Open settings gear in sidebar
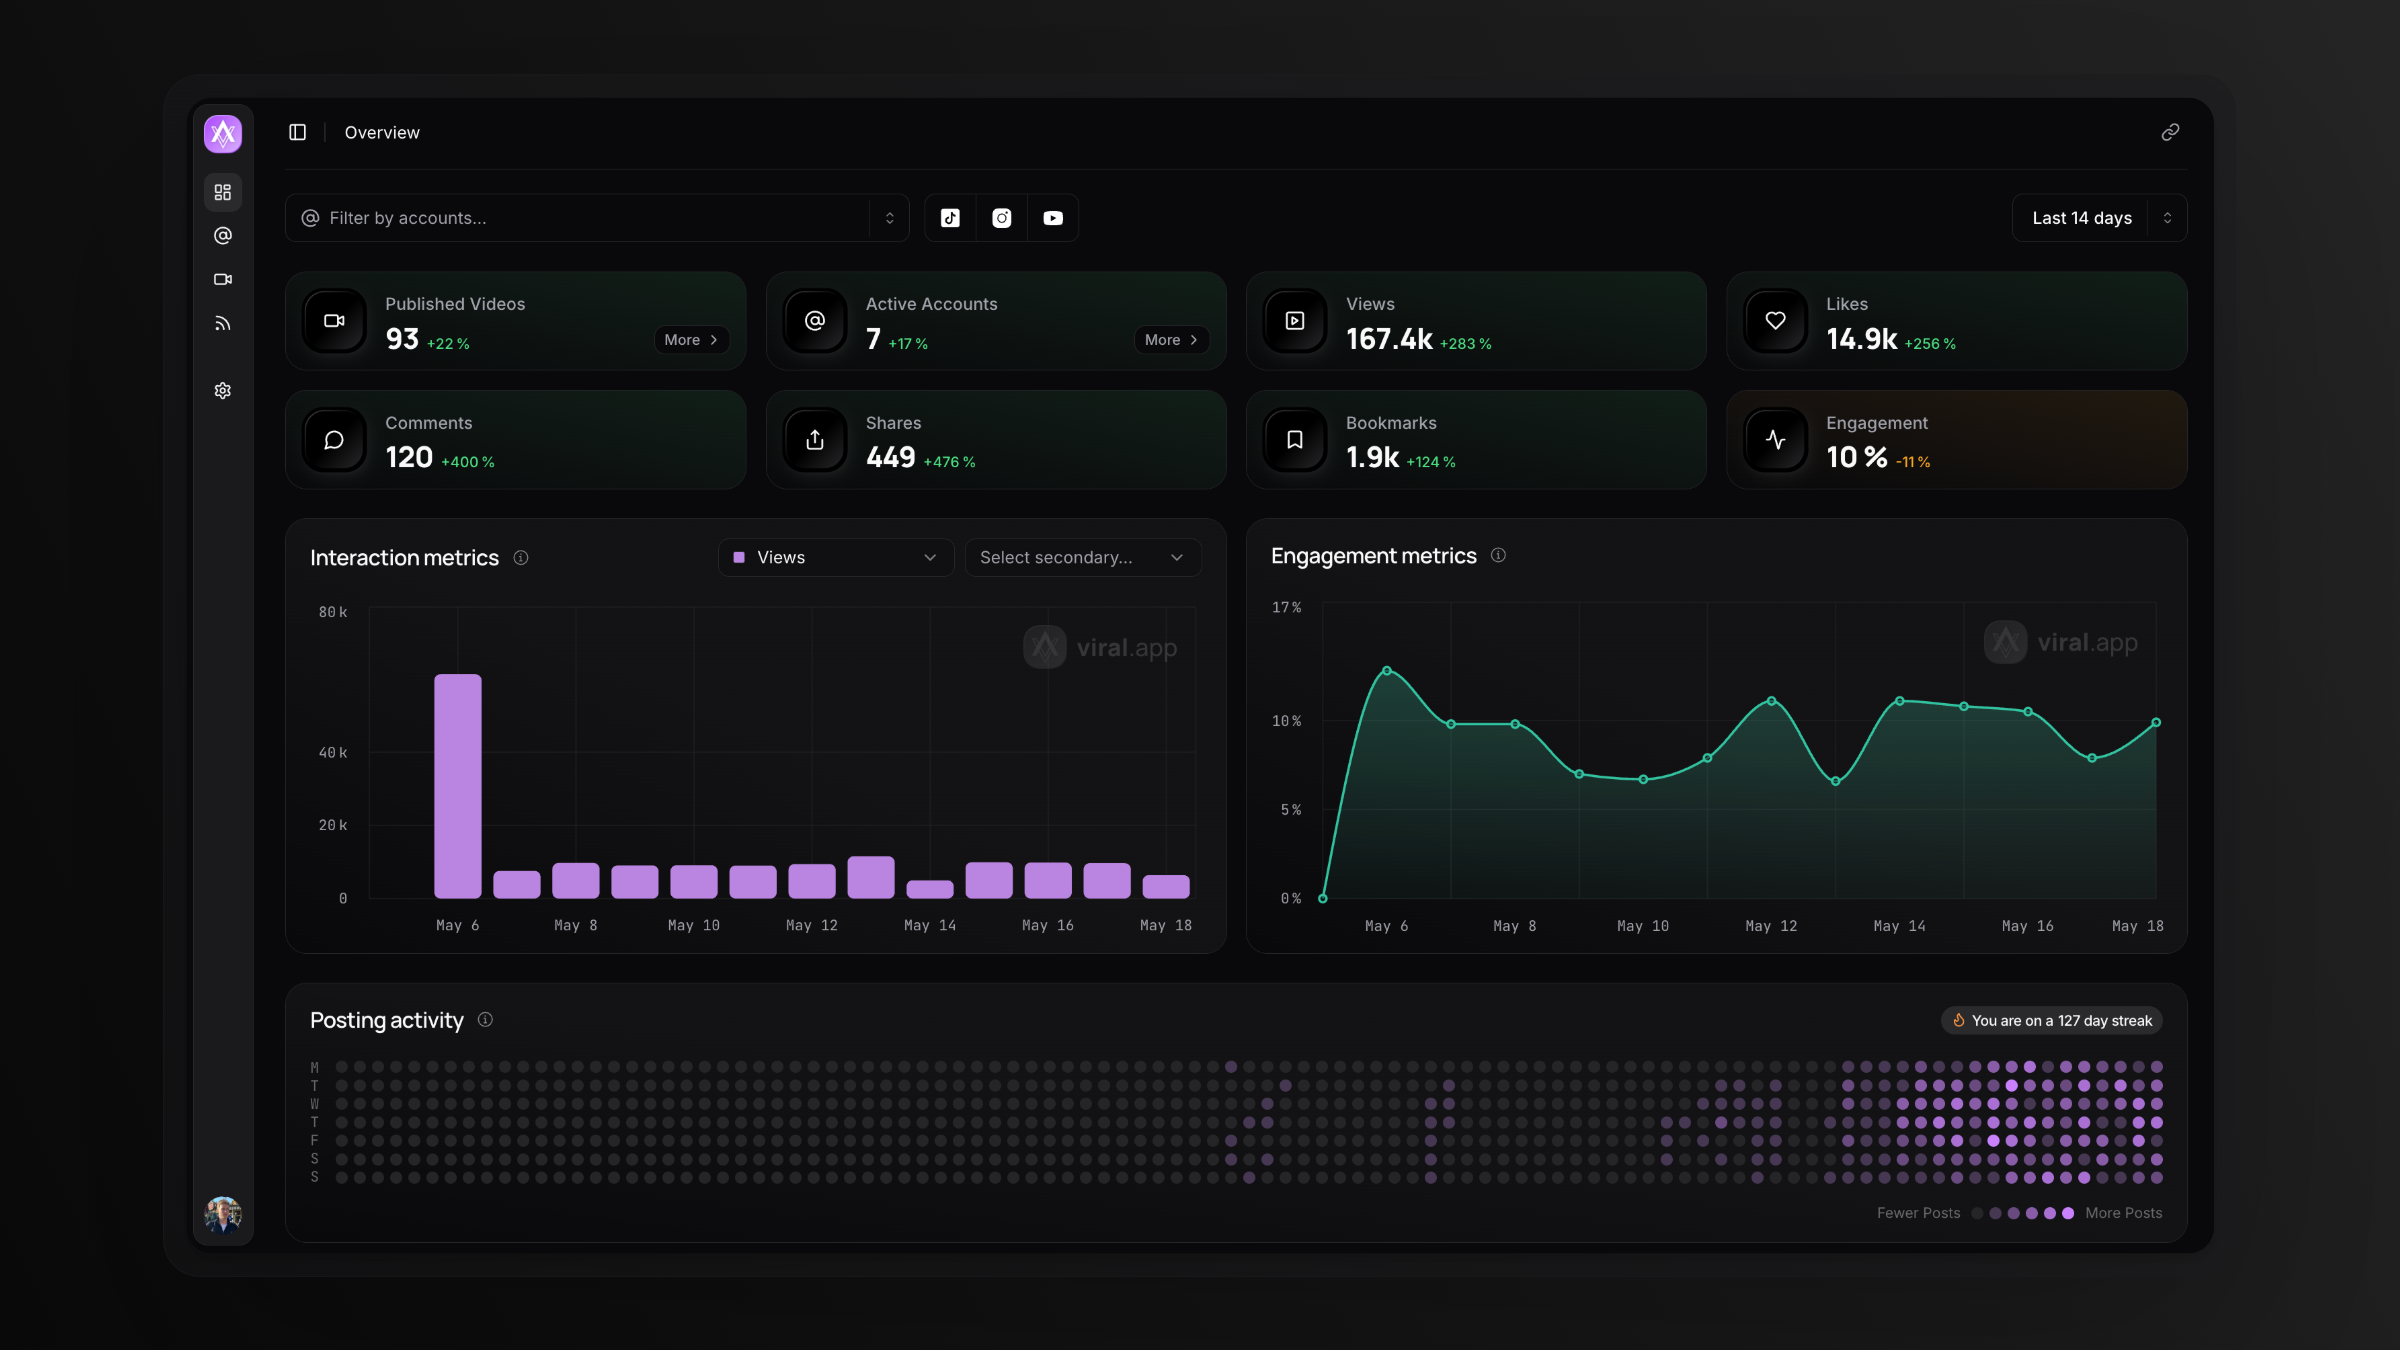This screenshot has height=1350, width=2400. pos(223,391)
